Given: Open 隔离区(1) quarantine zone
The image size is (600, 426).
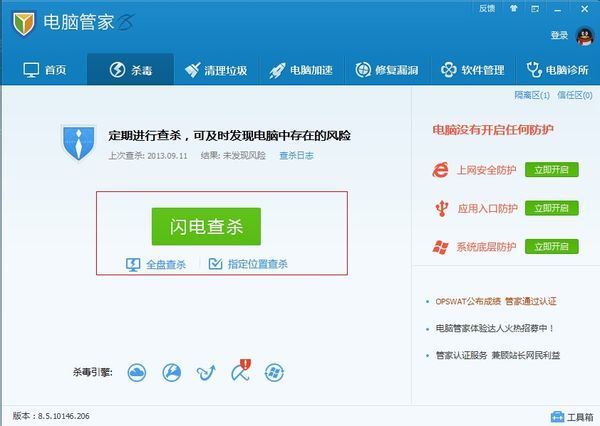Looking at the screenshot, I should (x=532, y=95).
